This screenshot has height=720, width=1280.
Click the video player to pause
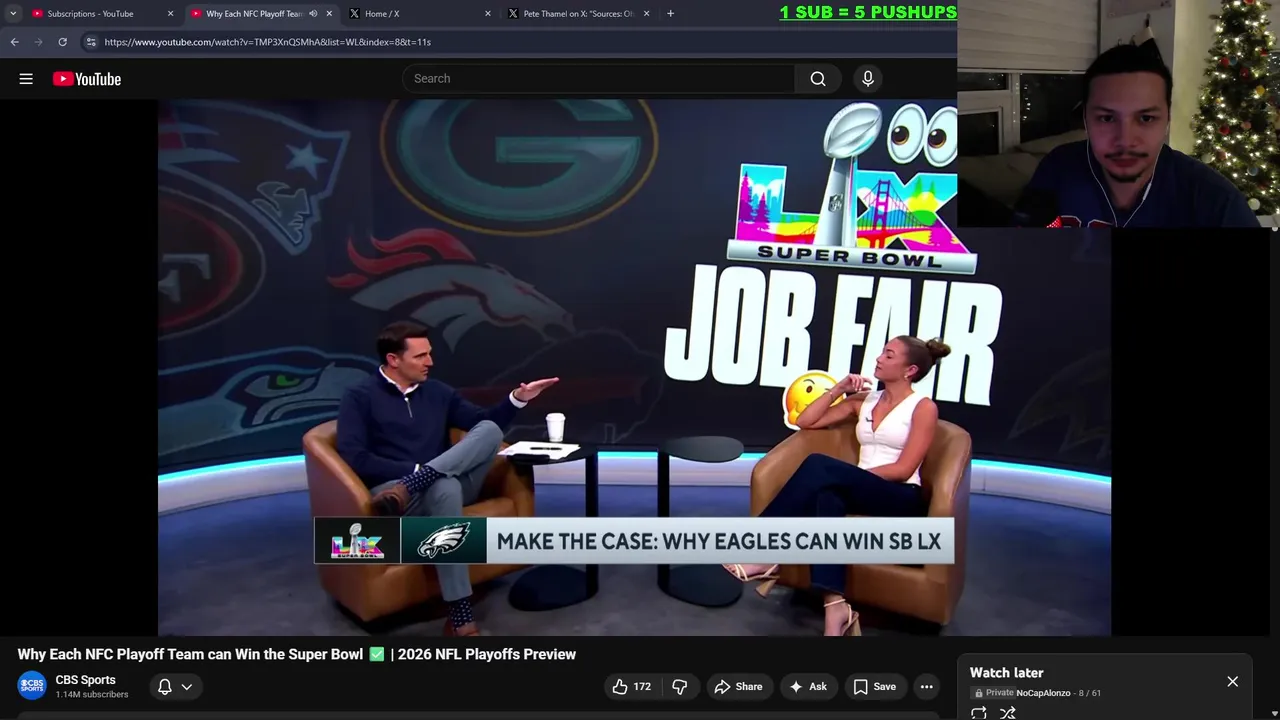click(634, 367)
